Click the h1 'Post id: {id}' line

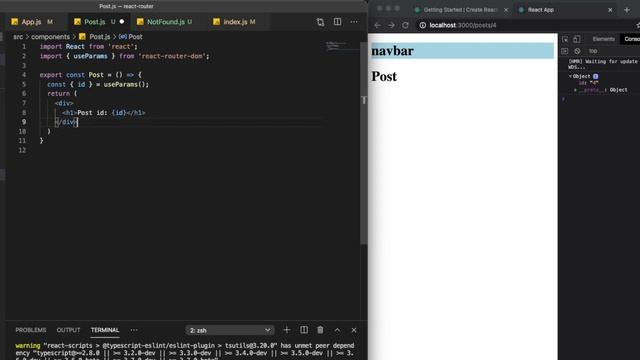(x=104, y=113)
